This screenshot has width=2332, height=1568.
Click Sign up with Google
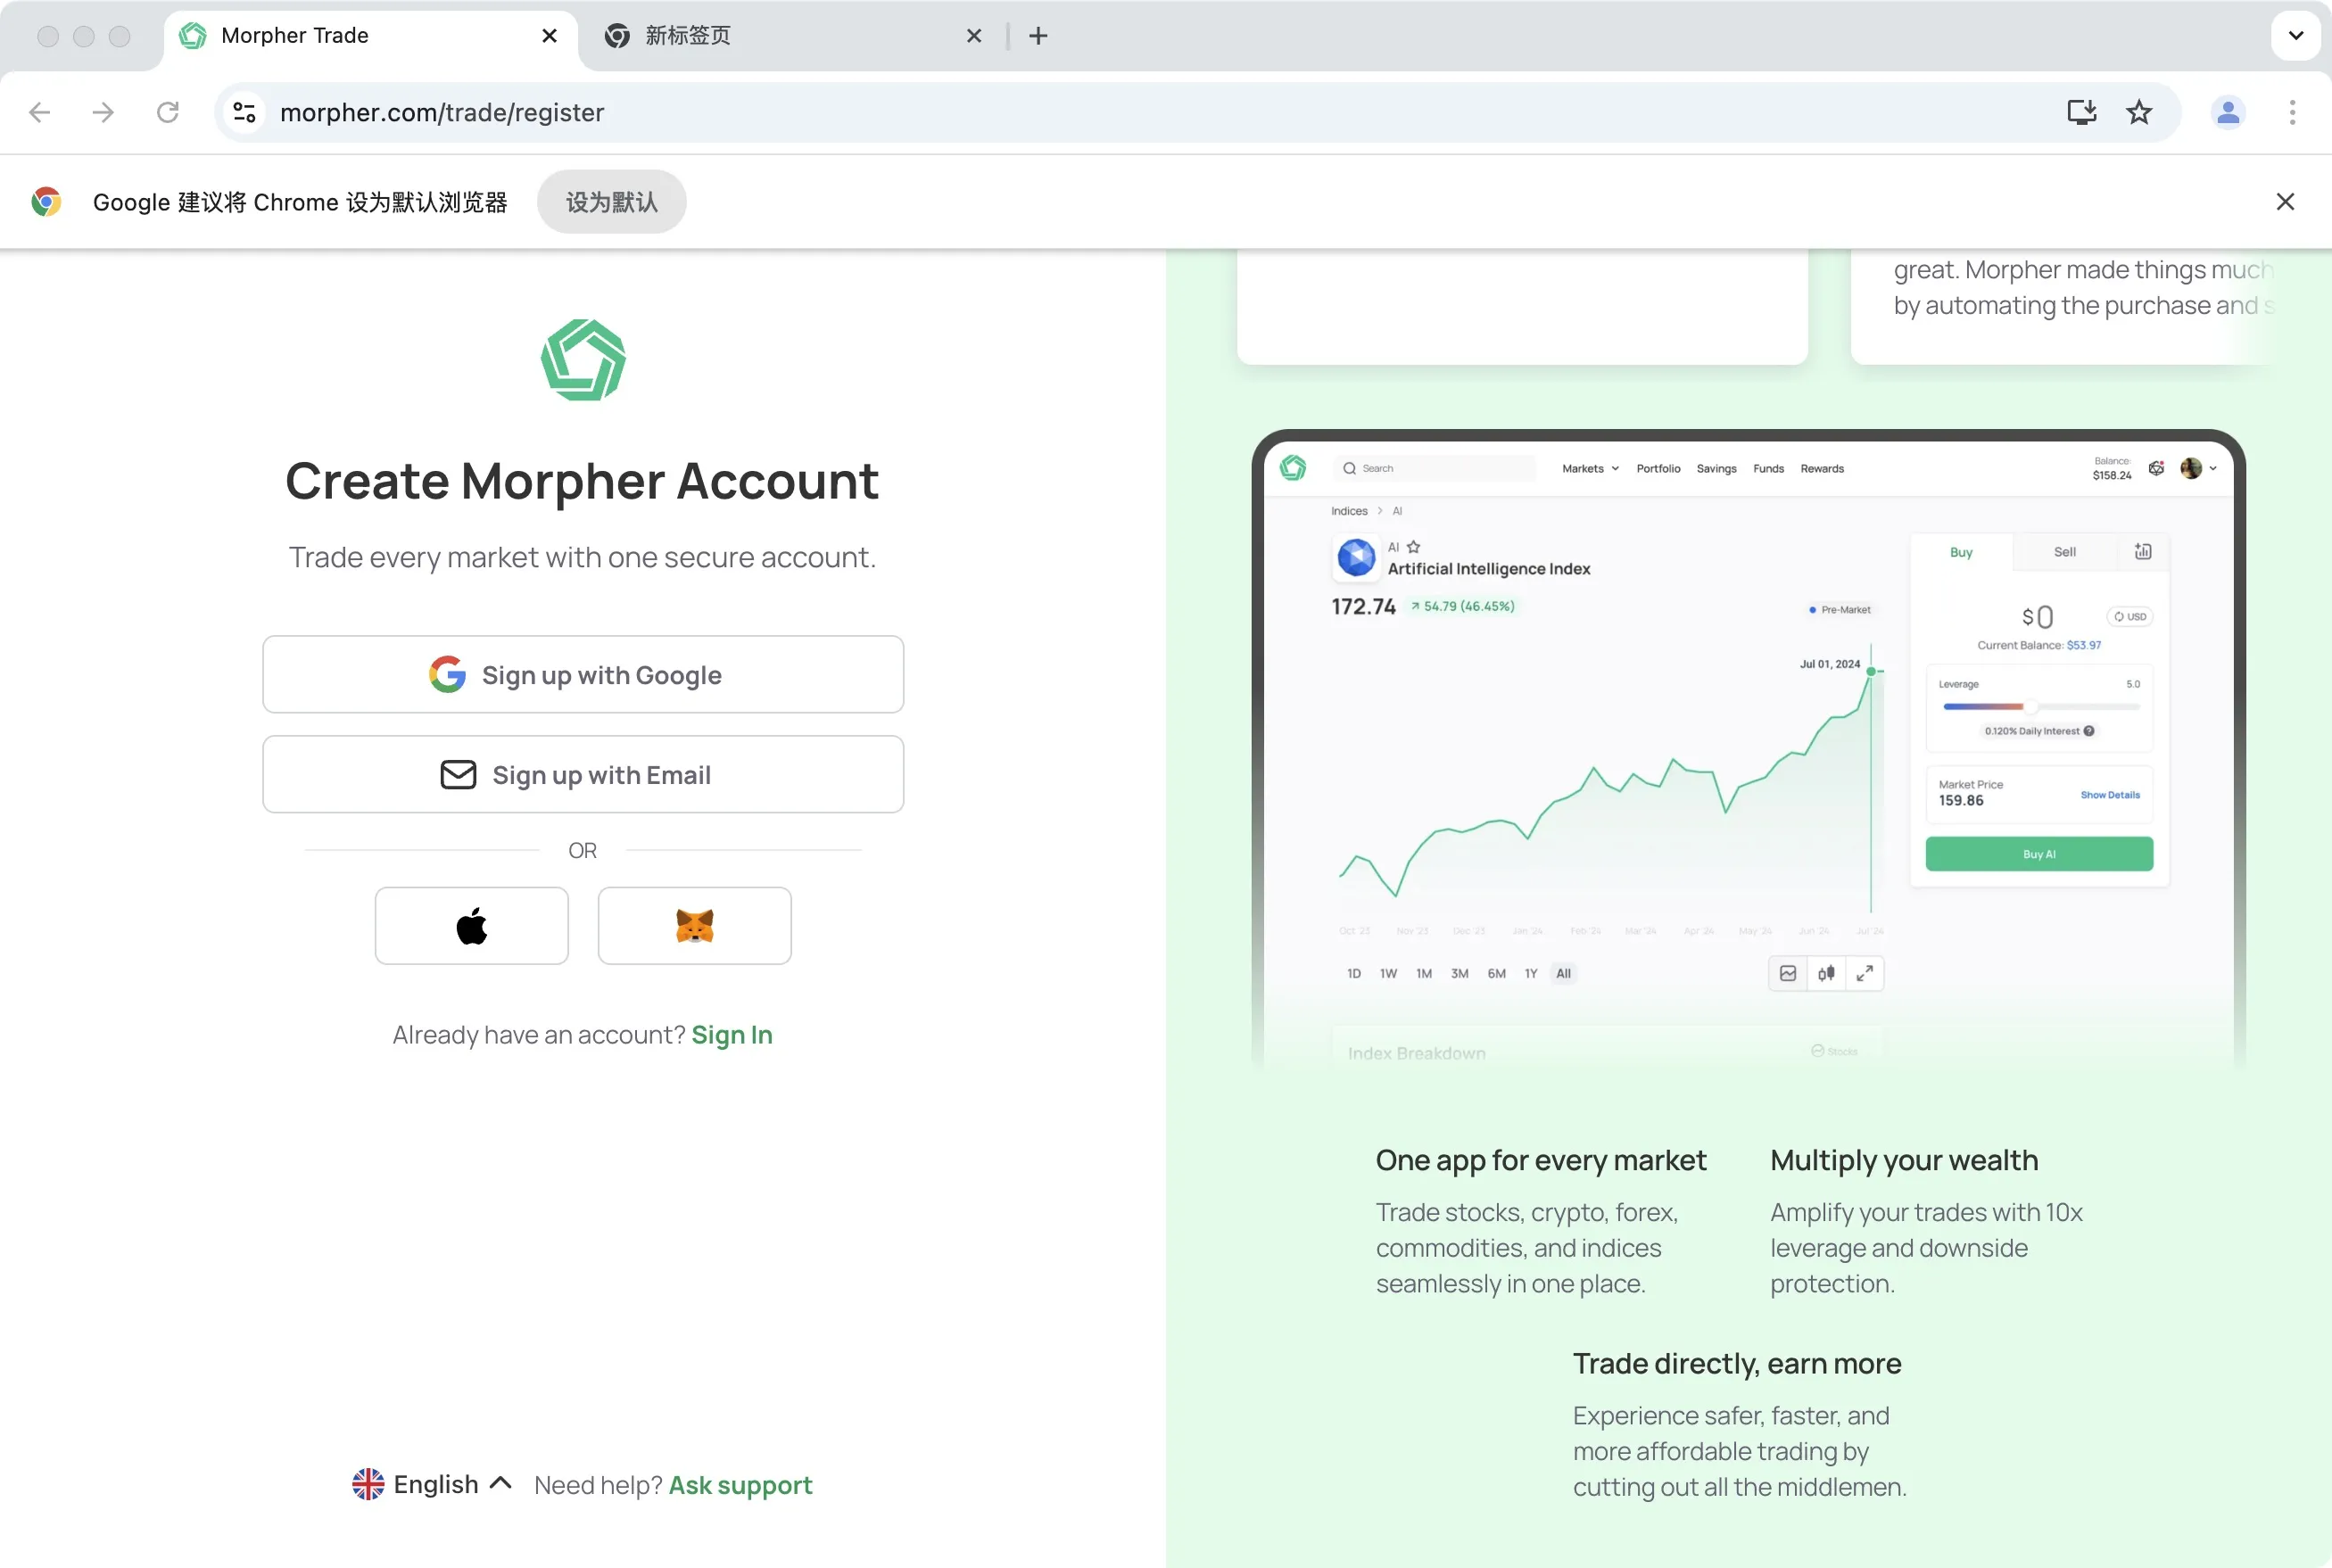point(583,674)
